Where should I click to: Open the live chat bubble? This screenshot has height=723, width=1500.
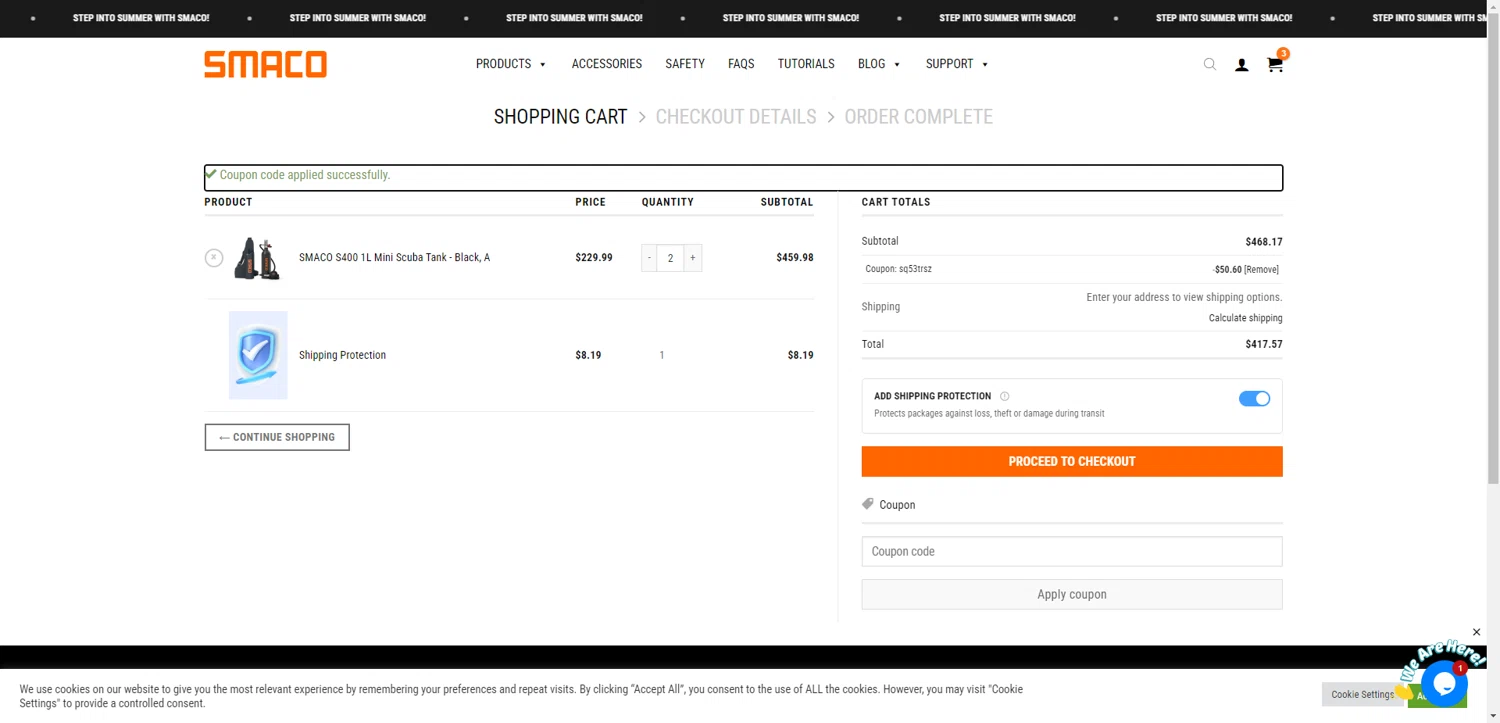click(1444, 684)
